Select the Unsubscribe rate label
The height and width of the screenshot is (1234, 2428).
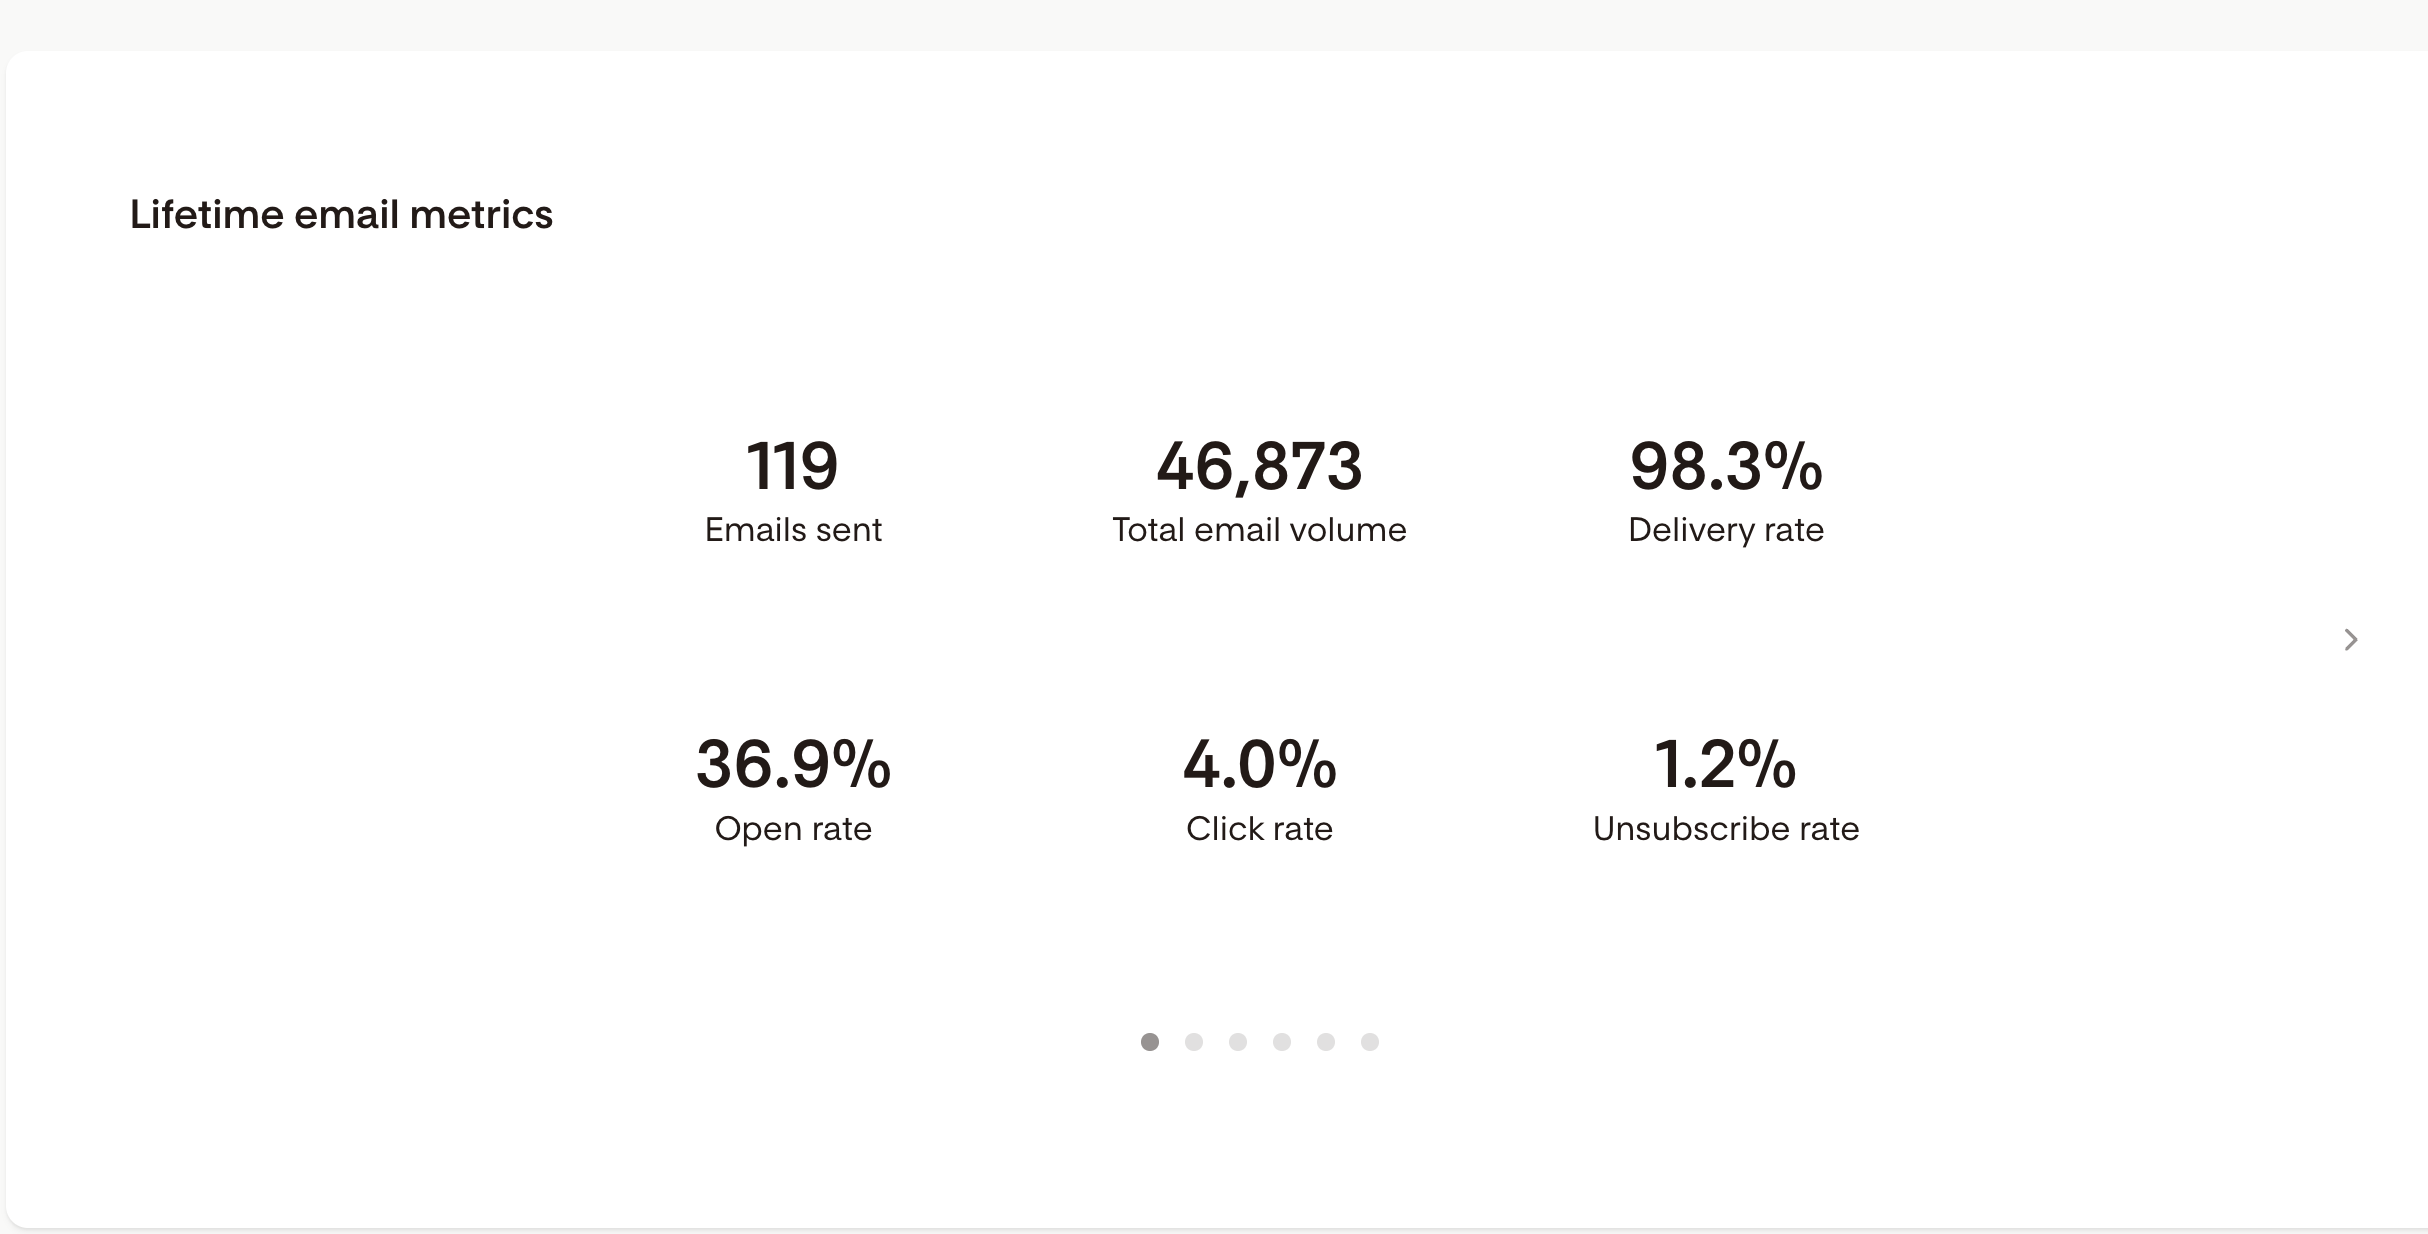(x=1726, y=828)
